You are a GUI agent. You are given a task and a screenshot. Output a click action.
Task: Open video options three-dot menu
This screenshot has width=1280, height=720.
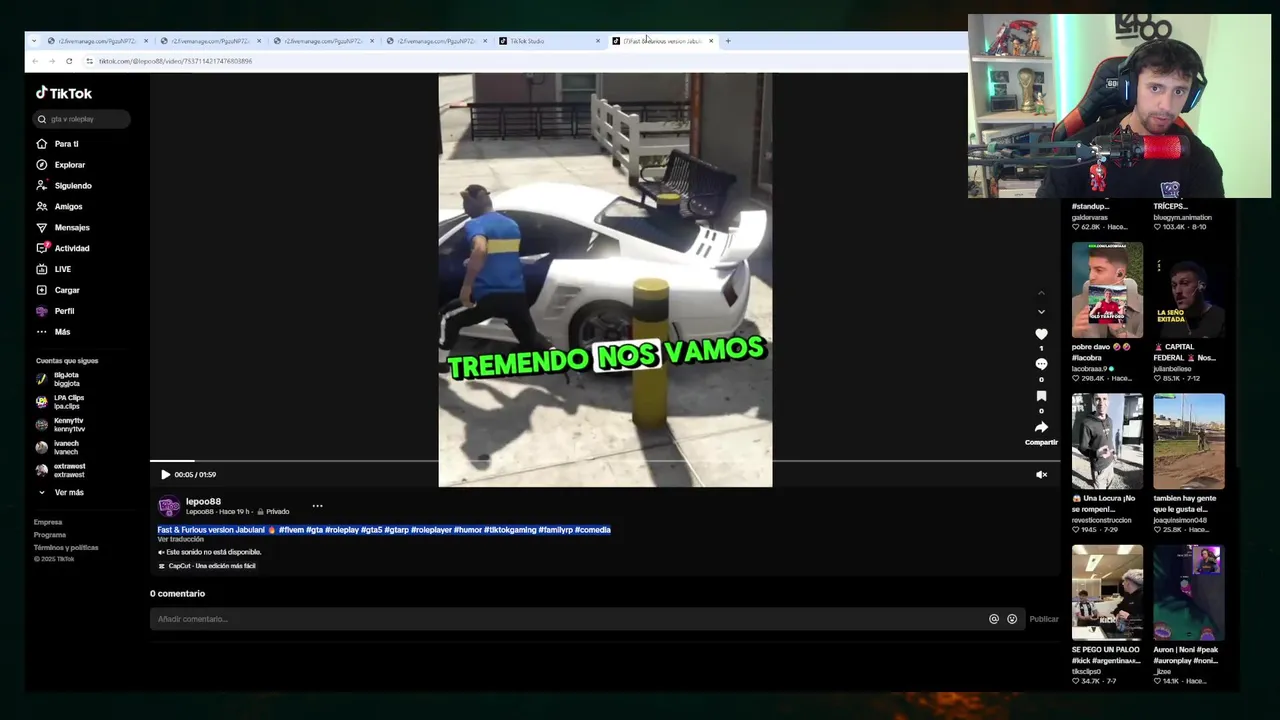[317, 506]
